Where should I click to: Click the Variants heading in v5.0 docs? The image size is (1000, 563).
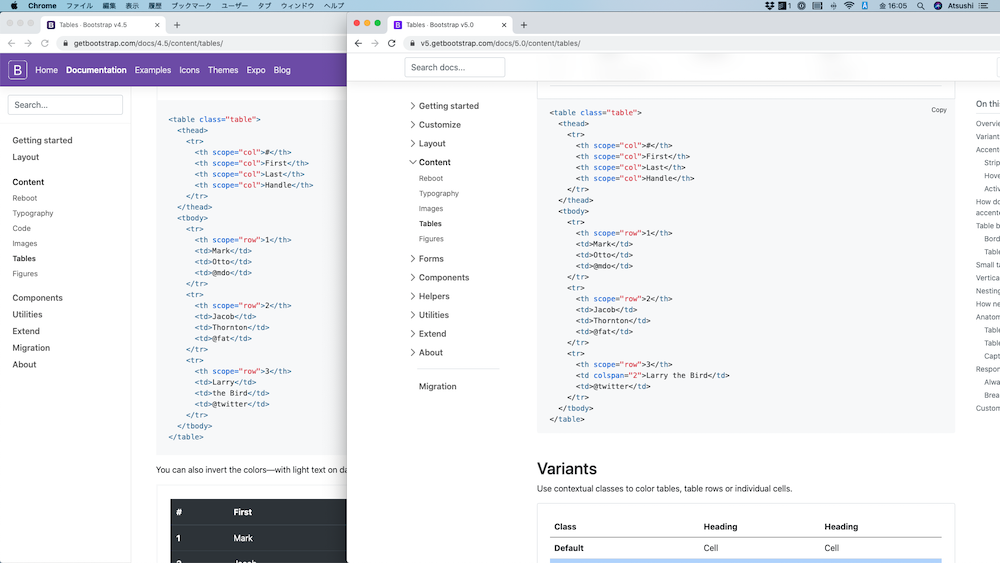567,469
